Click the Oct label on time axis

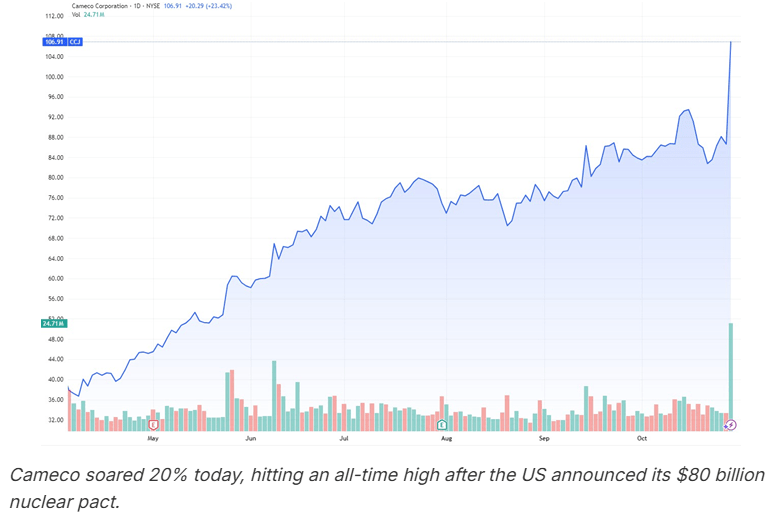(642, 438)
